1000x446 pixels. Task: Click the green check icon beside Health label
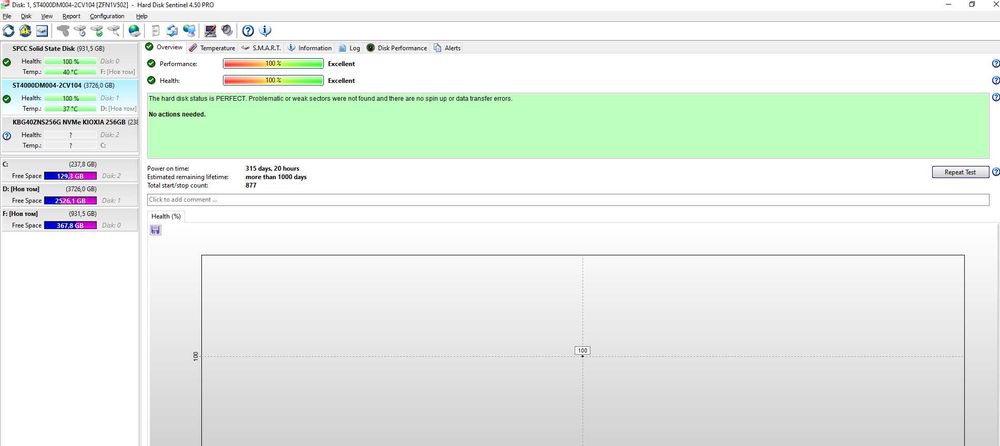pos(151,80)
